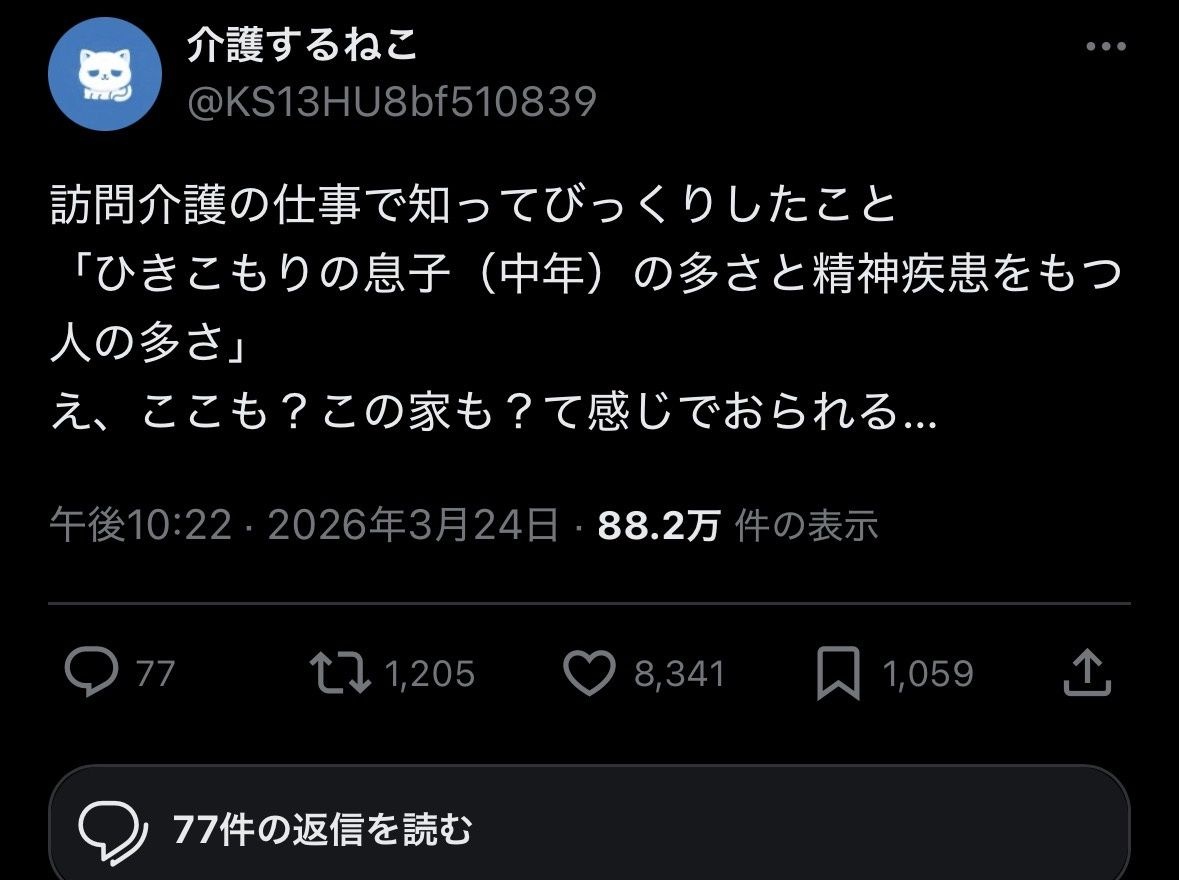Click the cat profile avatar
The width and height of the screenshot is (1179, 880).
tap(105, 74)
